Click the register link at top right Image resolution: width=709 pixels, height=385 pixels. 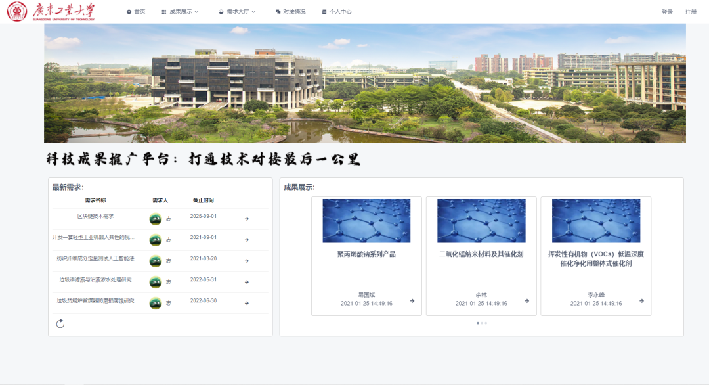pyautogui.click(x=691, y=12)
